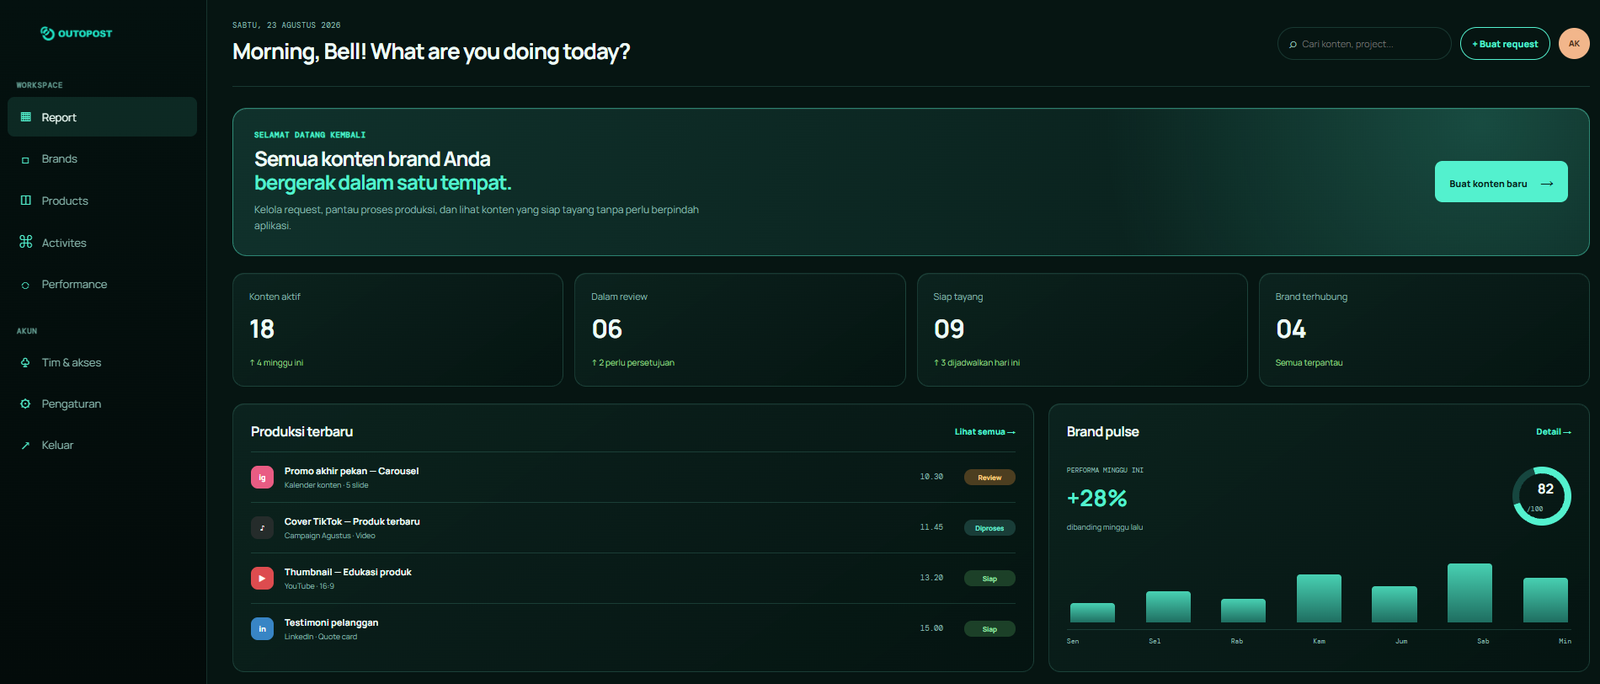Click the '10.30' time value

coord(931,477)
